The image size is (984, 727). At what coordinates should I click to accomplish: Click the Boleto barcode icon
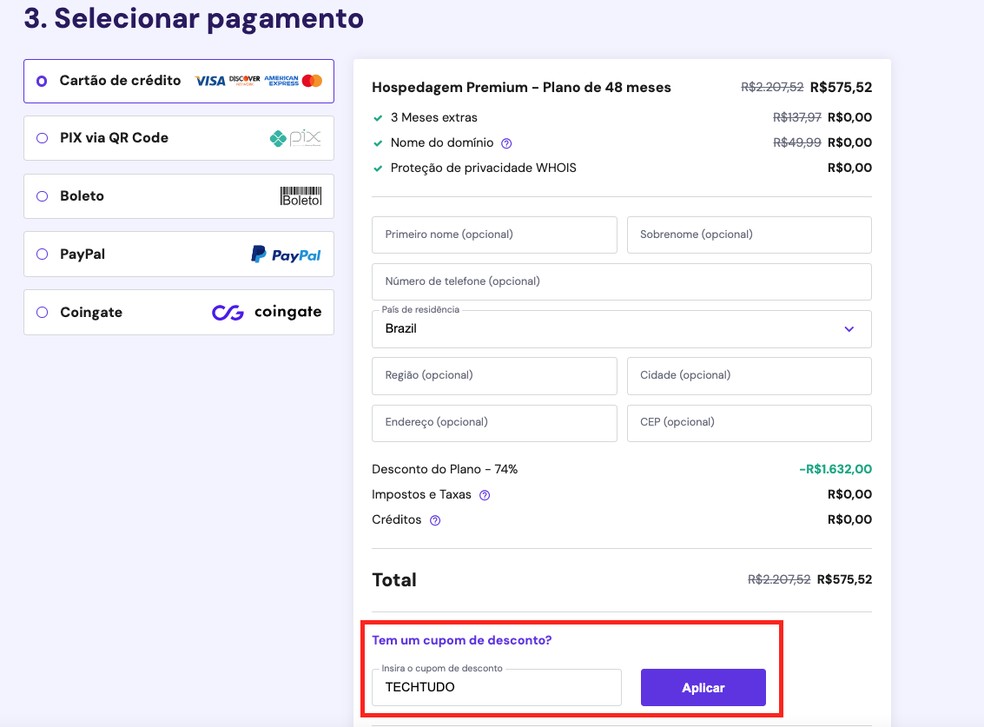point(300,196)
